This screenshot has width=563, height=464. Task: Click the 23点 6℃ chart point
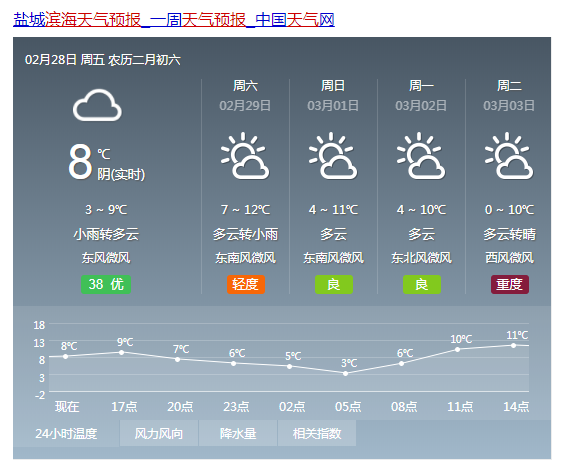pyautogui.click(x=233, y=363)
